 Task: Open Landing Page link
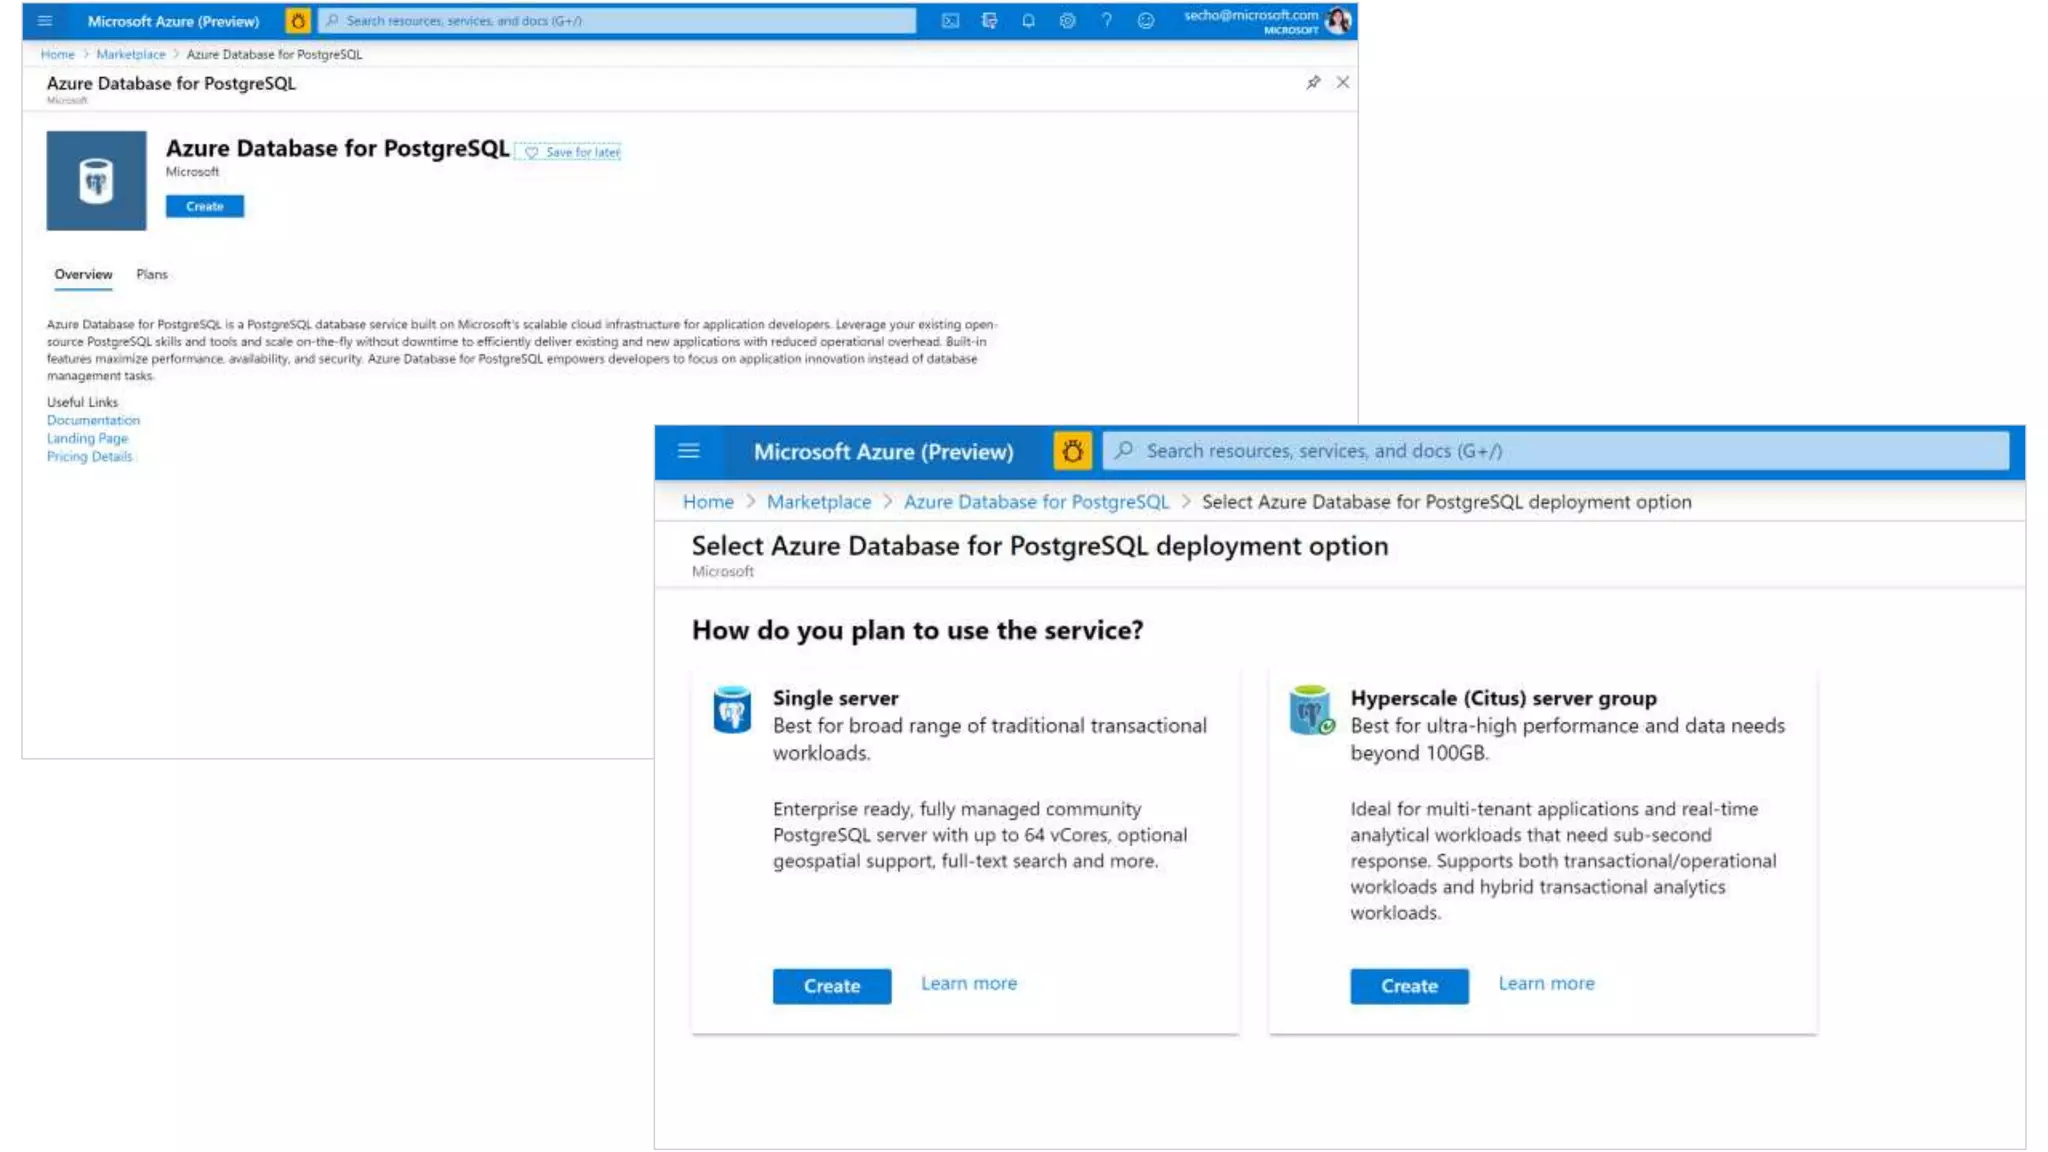pos(87,438)
